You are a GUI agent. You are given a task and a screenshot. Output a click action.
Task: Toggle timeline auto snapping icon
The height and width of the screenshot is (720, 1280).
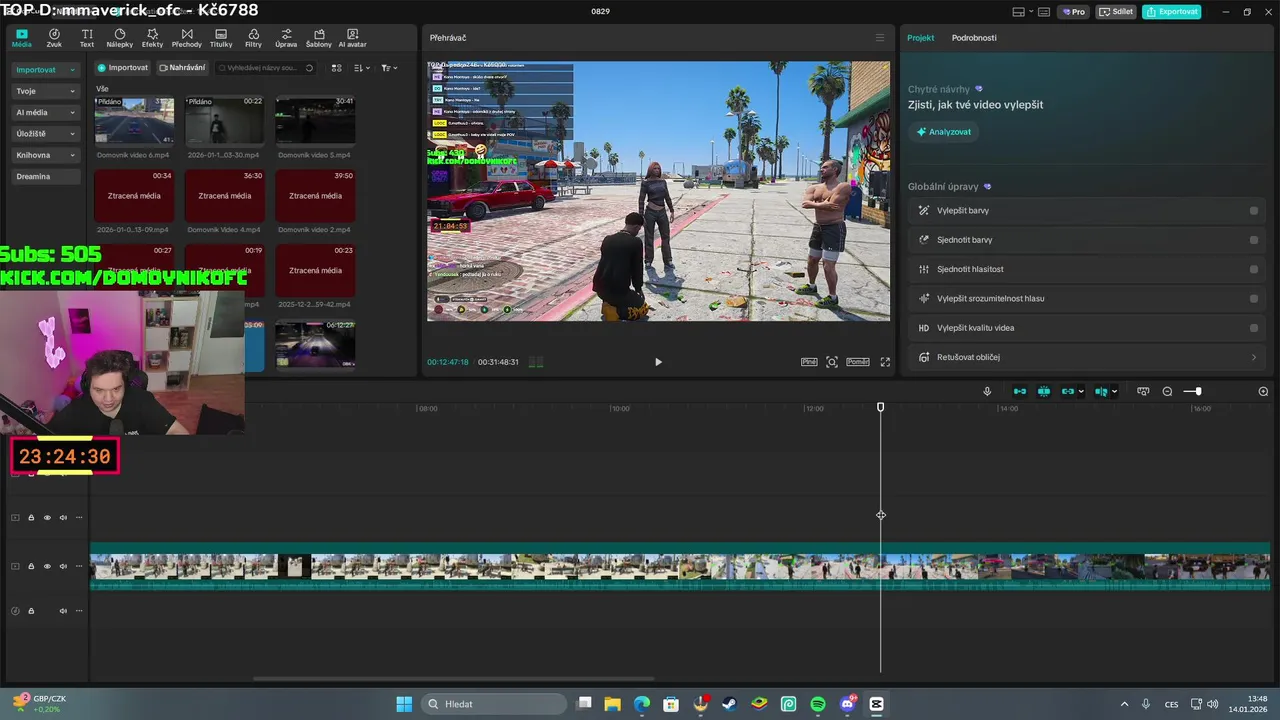point(1044,391)
